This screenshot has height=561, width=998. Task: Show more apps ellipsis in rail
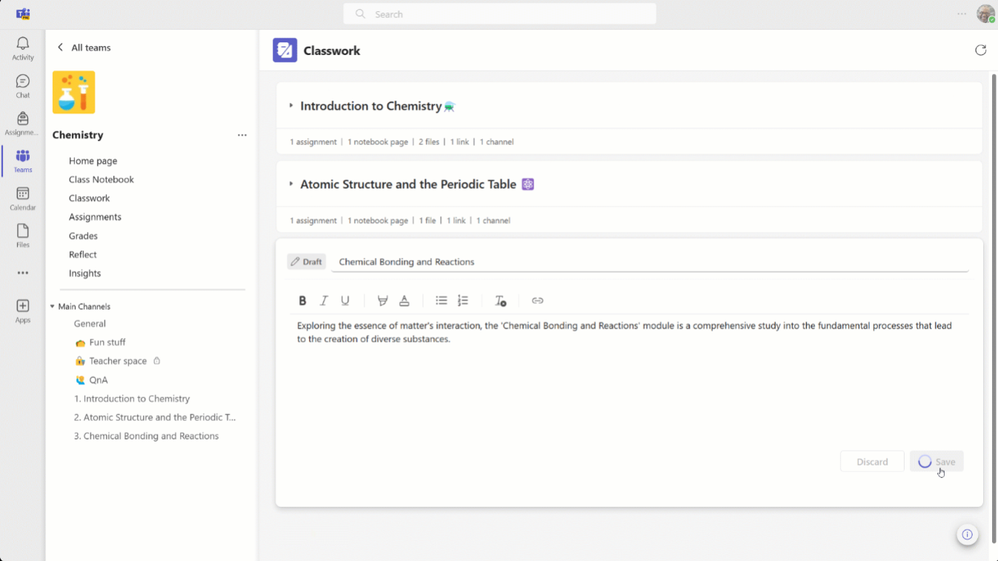click(22, 273)
